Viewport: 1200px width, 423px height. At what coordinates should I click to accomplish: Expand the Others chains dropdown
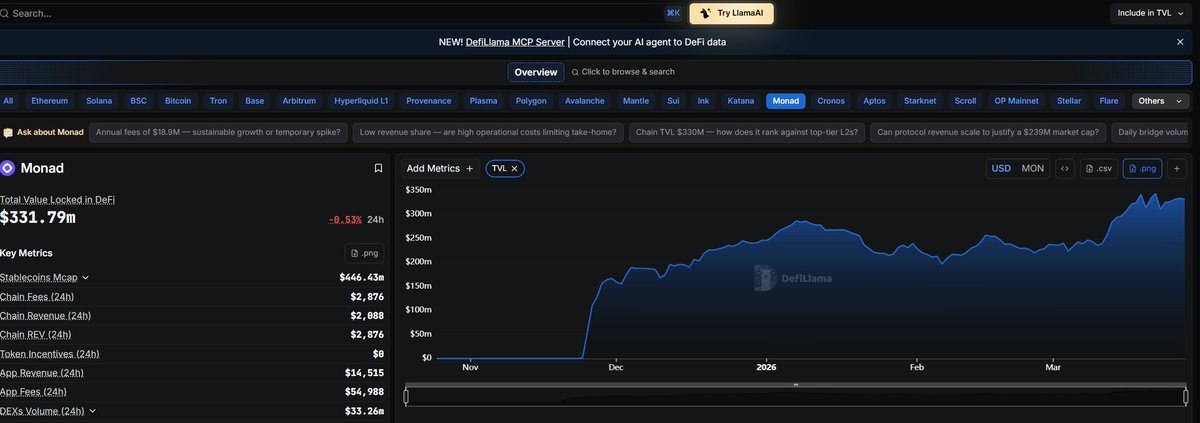pyautogui.click(x=1160, y=101)
